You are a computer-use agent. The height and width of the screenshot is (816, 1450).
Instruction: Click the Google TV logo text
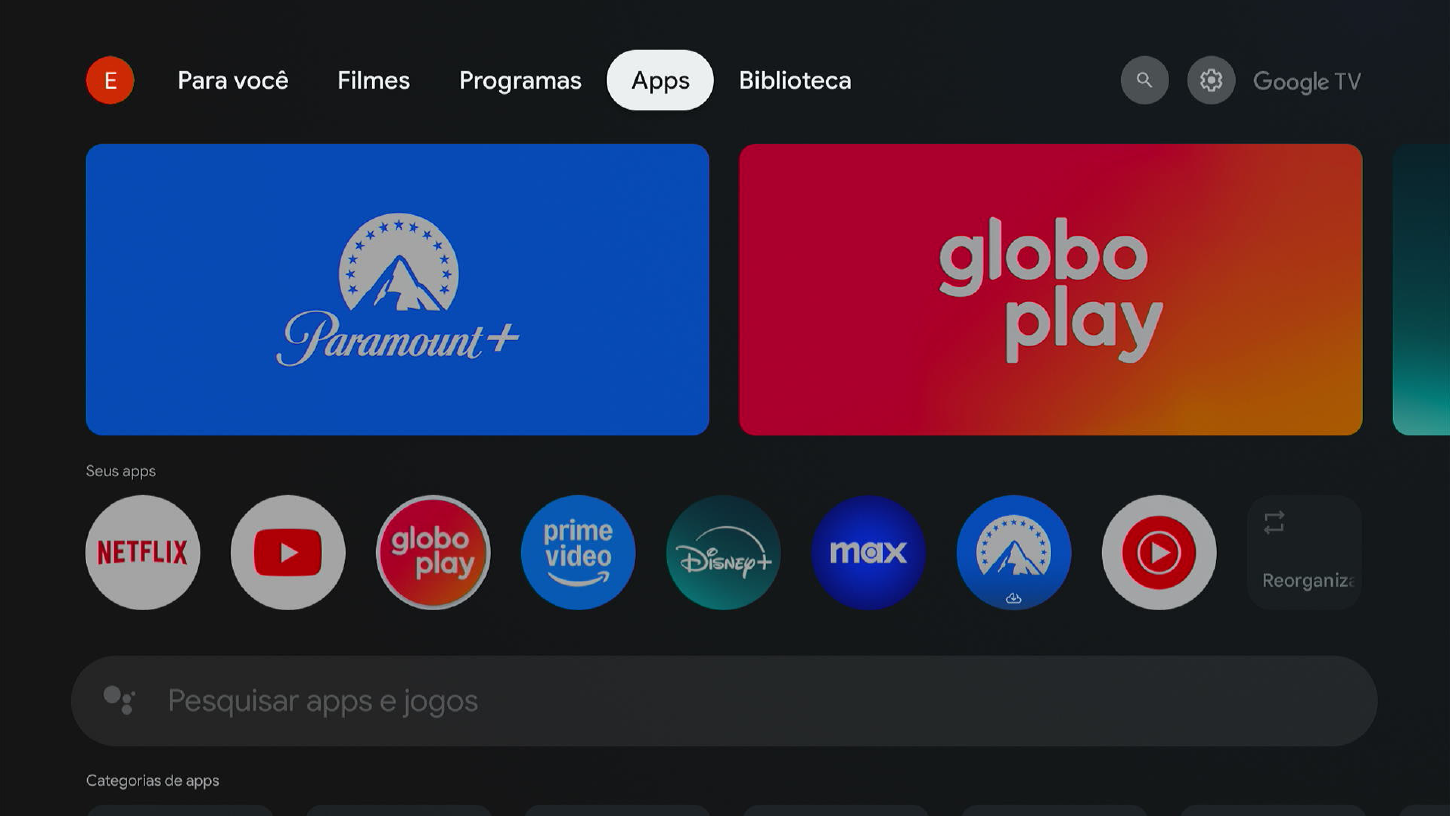coord(1307,81)
